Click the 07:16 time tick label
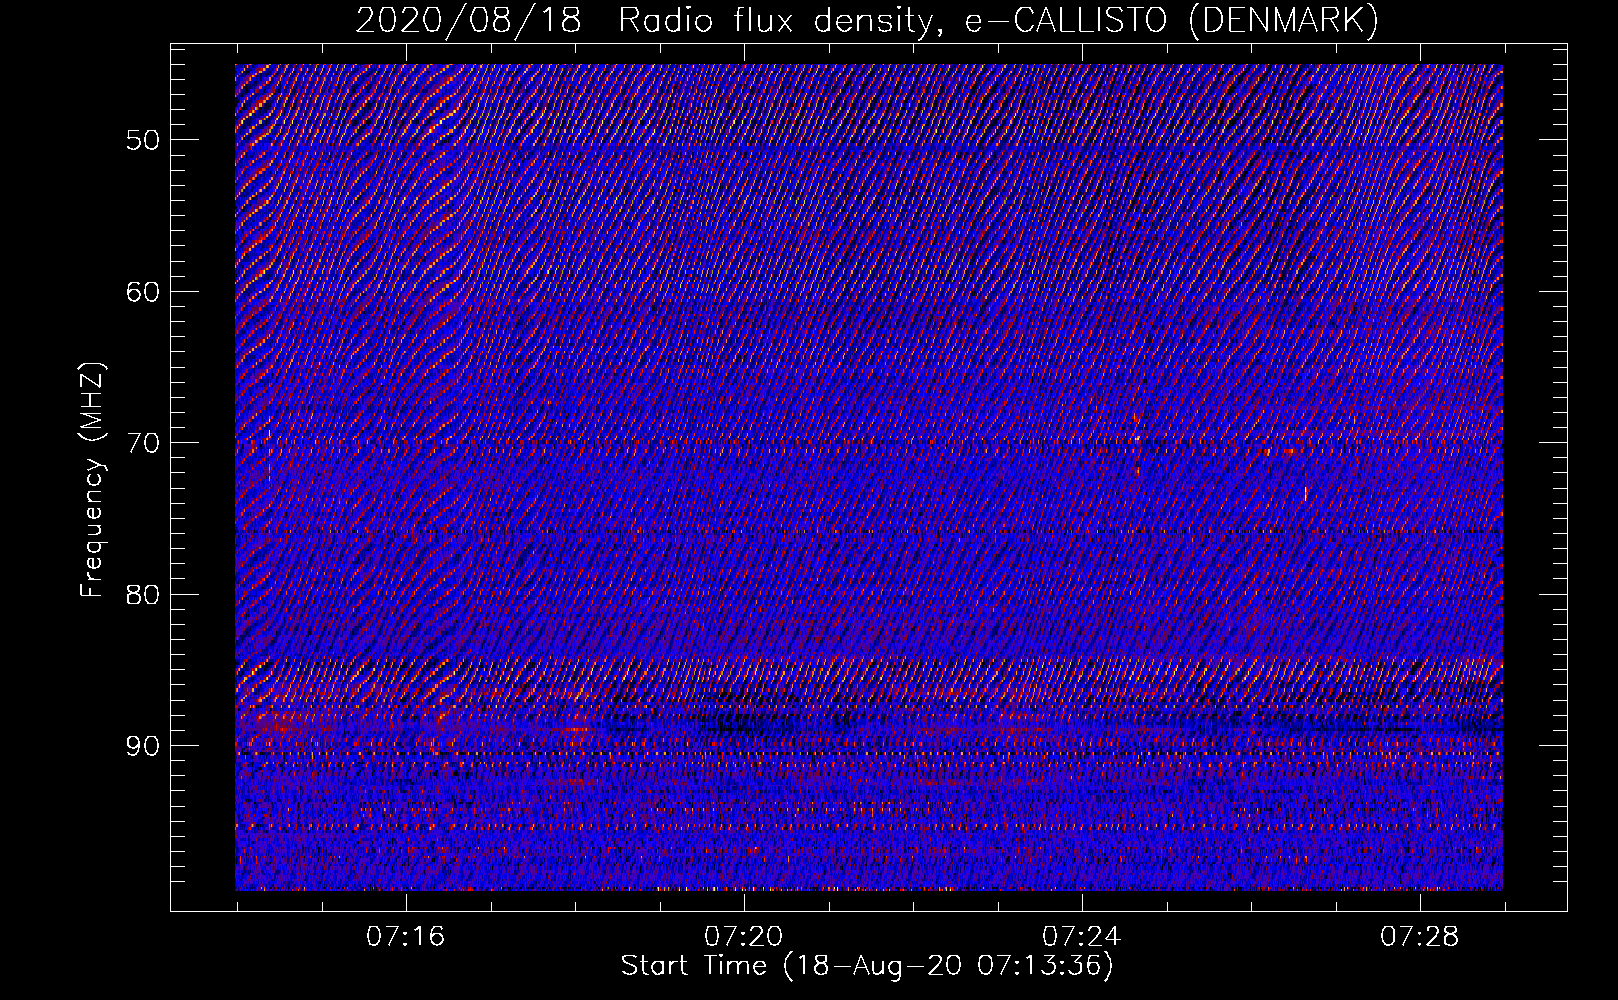The image size is (1618, 1000). coord(405,937)
